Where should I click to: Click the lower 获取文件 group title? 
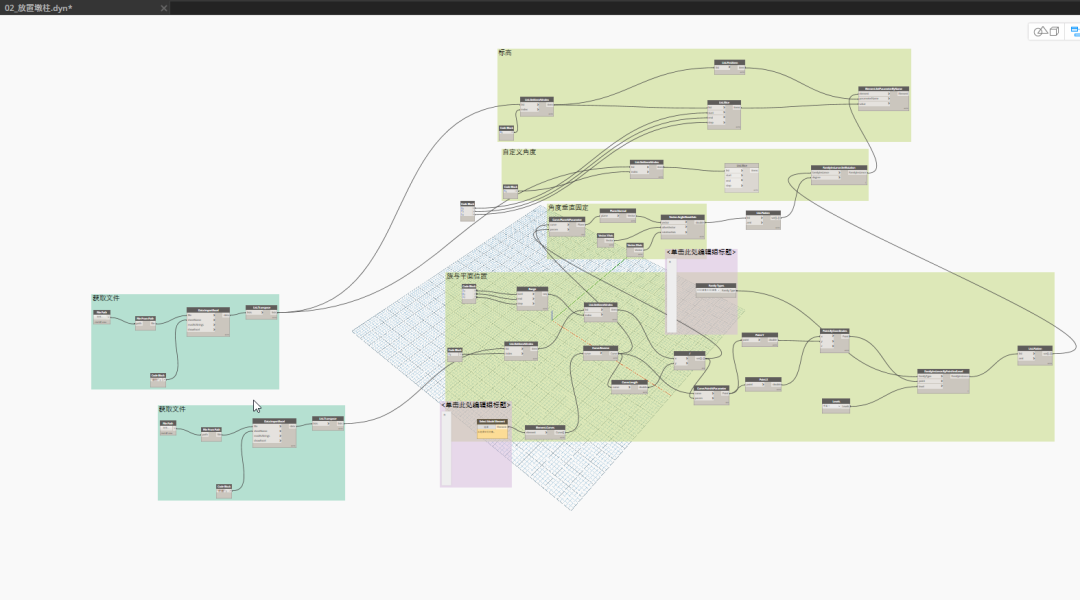point(172,409)
